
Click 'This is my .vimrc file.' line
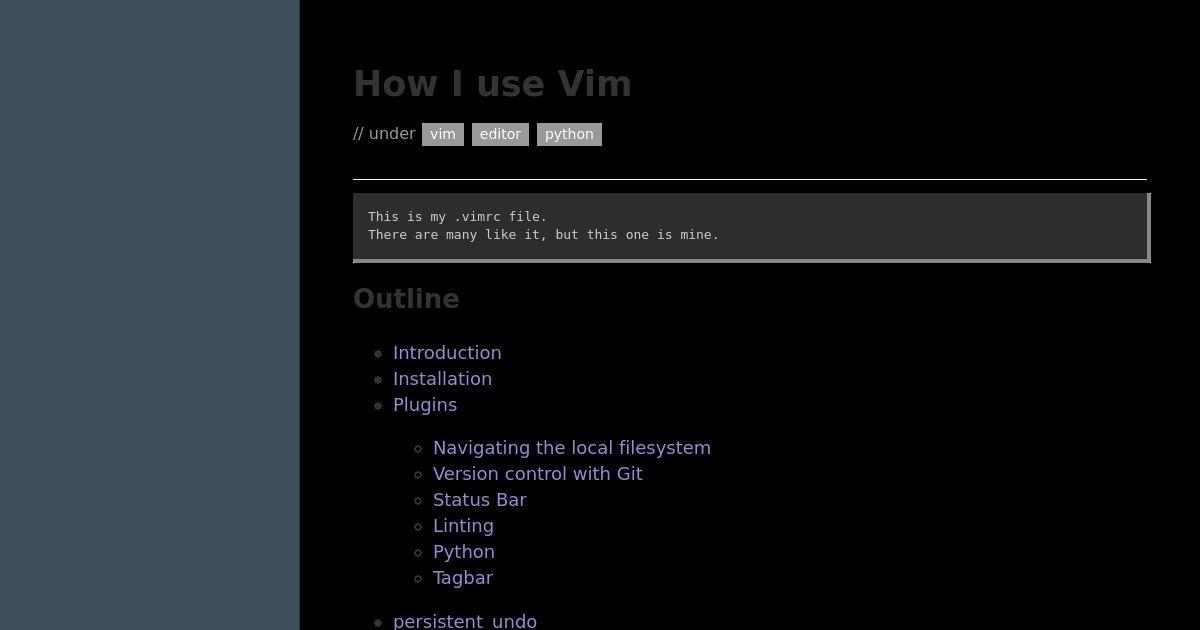coord(457,216)
